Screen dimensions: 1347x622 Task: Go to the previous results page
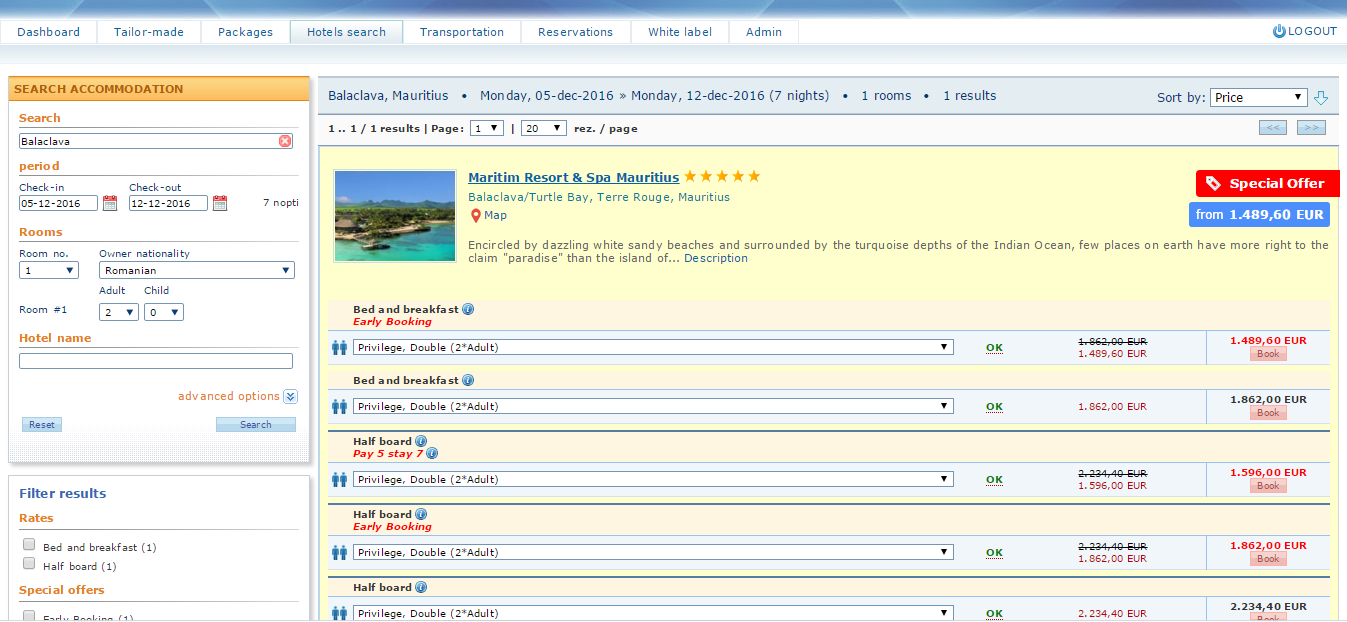pos(1272,128)
